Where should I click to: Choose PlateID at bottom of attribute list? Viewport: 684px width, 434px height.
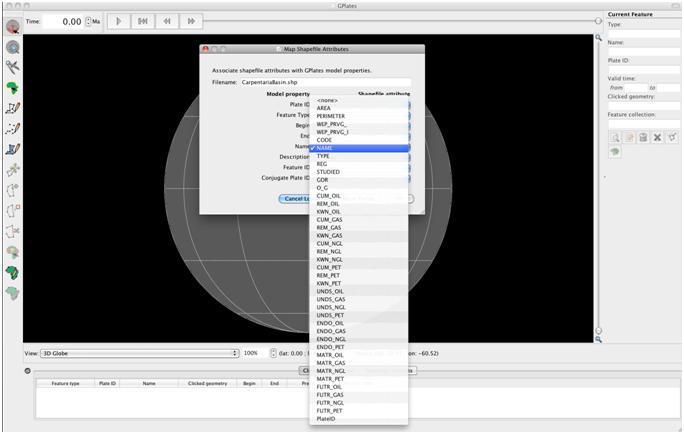point(359,419)
